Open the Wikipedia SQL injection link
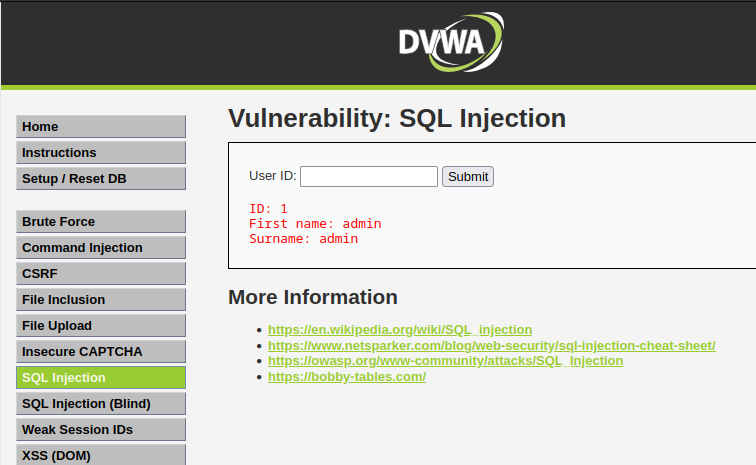Image resolution: width=756 pixels, height=465 pixels. (400, 329)
